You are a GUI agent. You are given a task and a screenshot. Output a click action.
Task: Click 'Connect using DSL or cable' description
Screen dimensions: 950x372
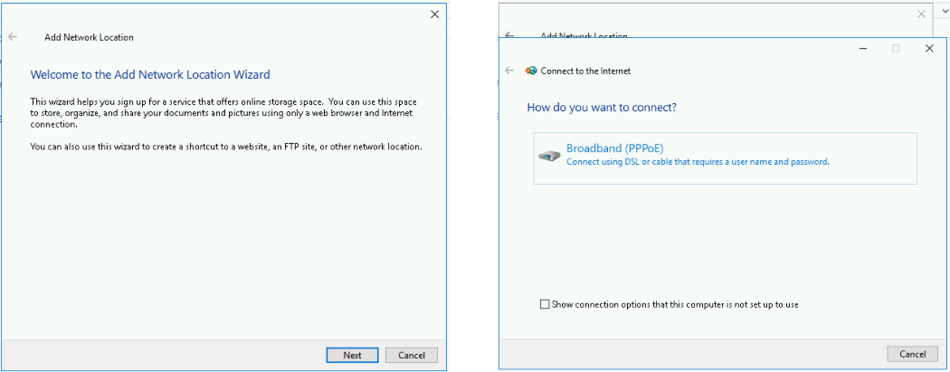[x=697, y=162]
